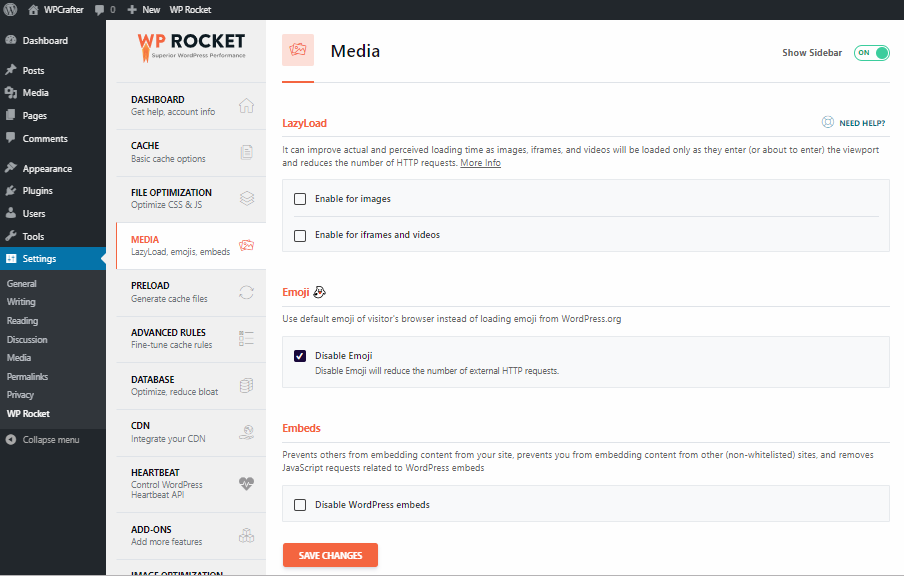Open the New content menu
This screenshot has width=904, height=576.
(x=144, y=10)
